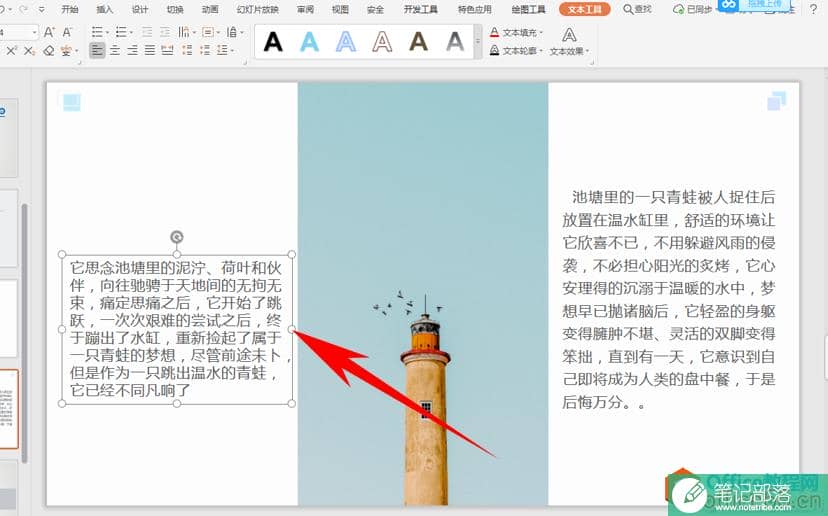Switch to the 切换 tab
Screen dimensions: 828x516
(175, 9)
